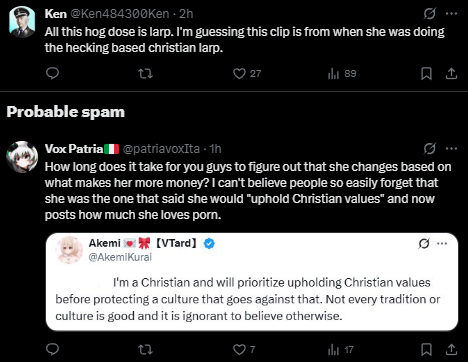
Task: Open @Ken484300Ken handle link
Action: [120, 14]
